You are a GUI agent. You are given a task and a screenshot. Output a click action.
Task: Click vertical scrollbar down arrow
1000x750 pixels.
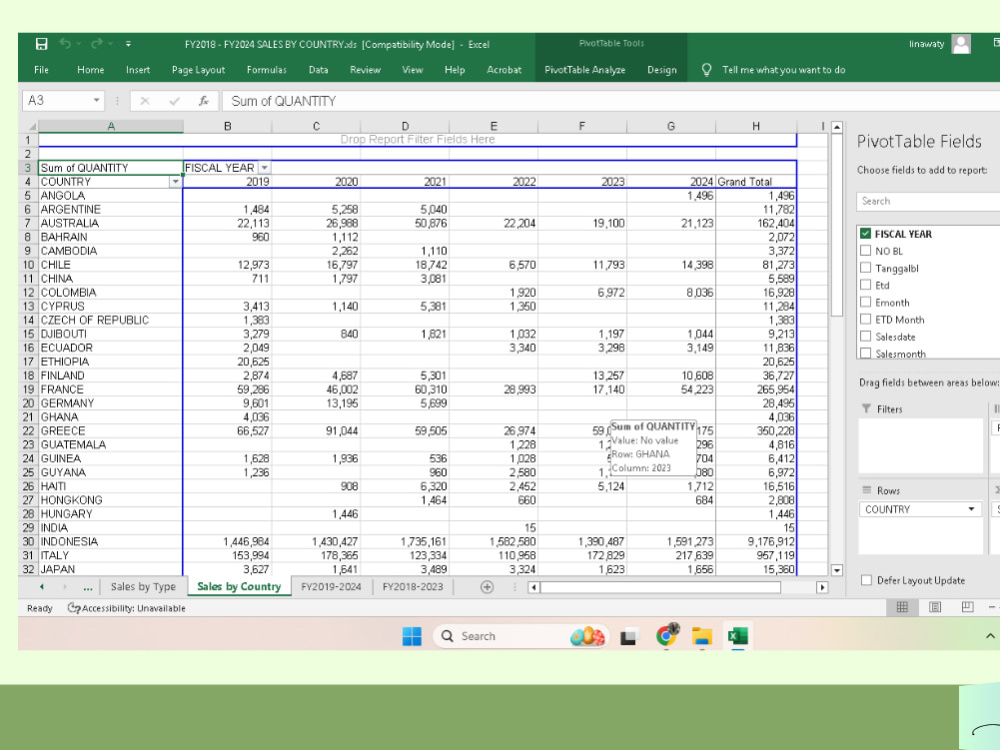click(x=837, y=570)
